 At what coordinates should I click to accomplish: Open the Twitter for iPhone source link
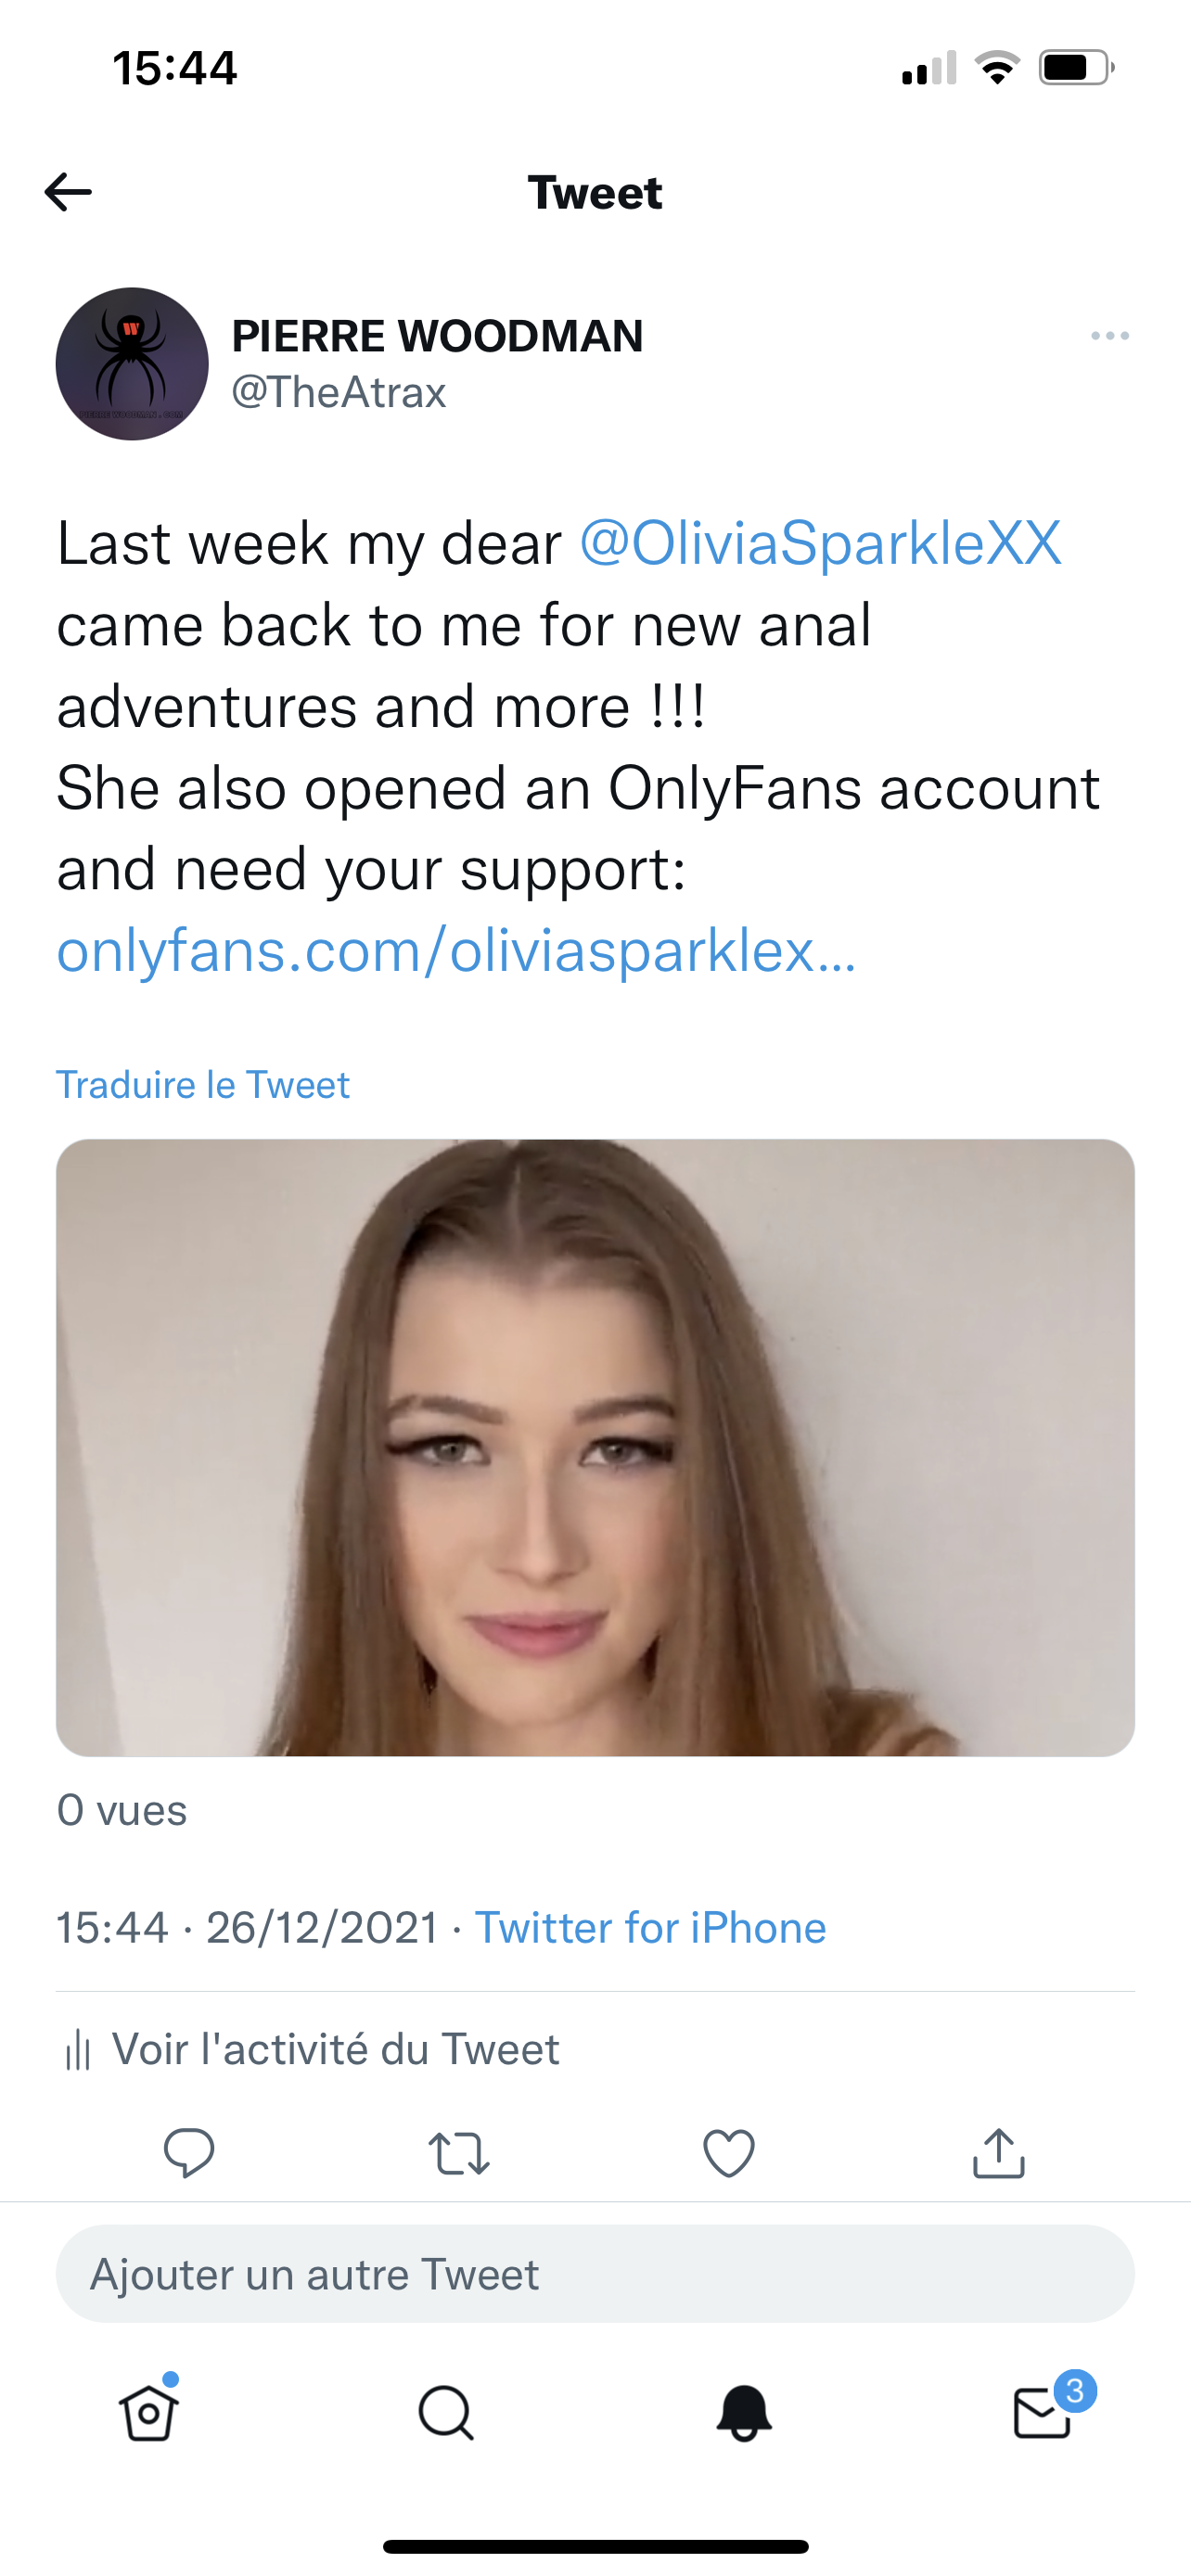(650, 1927)
